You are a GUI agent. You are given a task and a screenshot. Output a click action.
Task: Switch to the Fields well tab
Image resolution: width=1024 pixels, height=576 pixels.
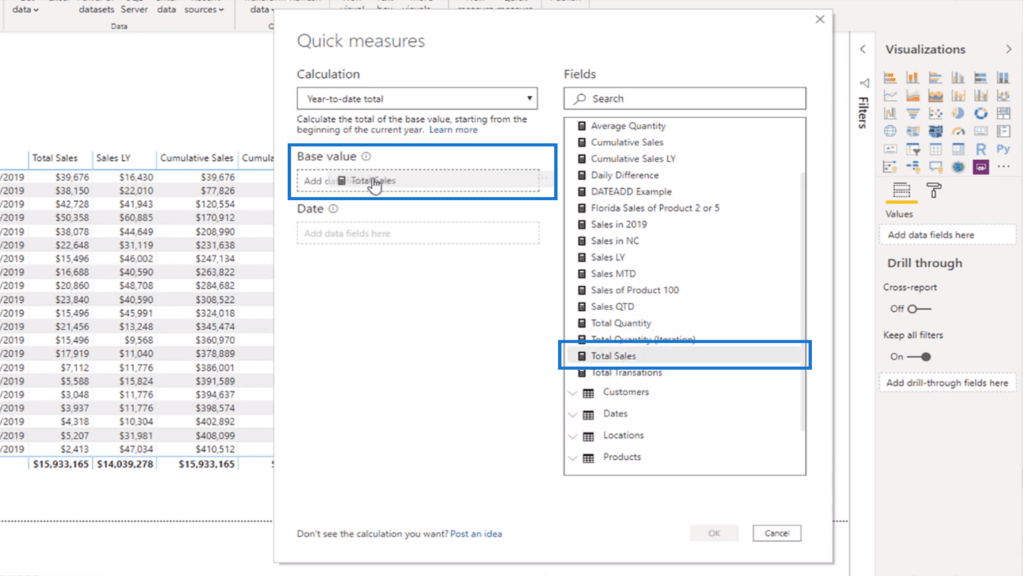[x=902, y=191]
